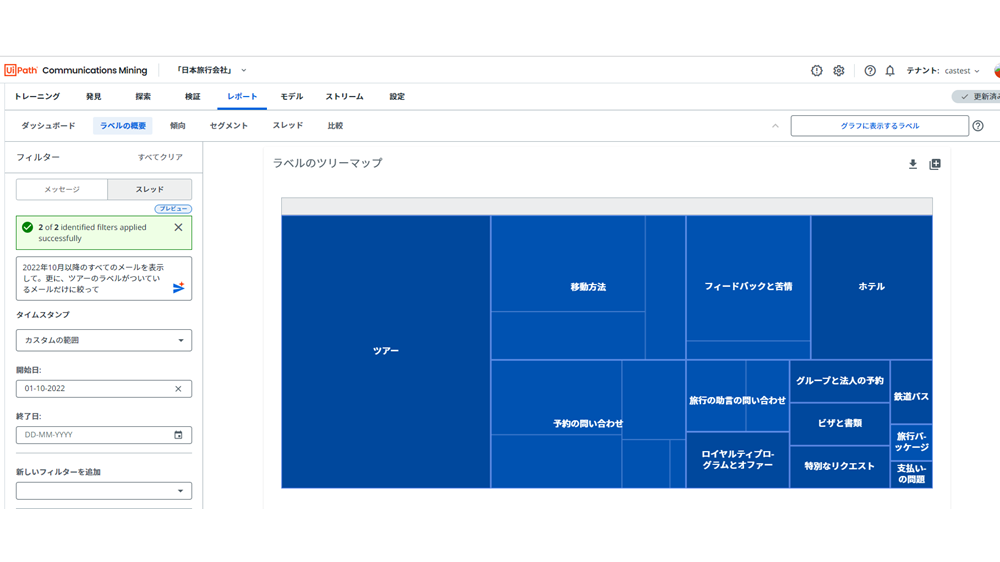
Task: Select the グループと法人の予約 treemap block
Action: pyautogui.click(x=839, y=381)
